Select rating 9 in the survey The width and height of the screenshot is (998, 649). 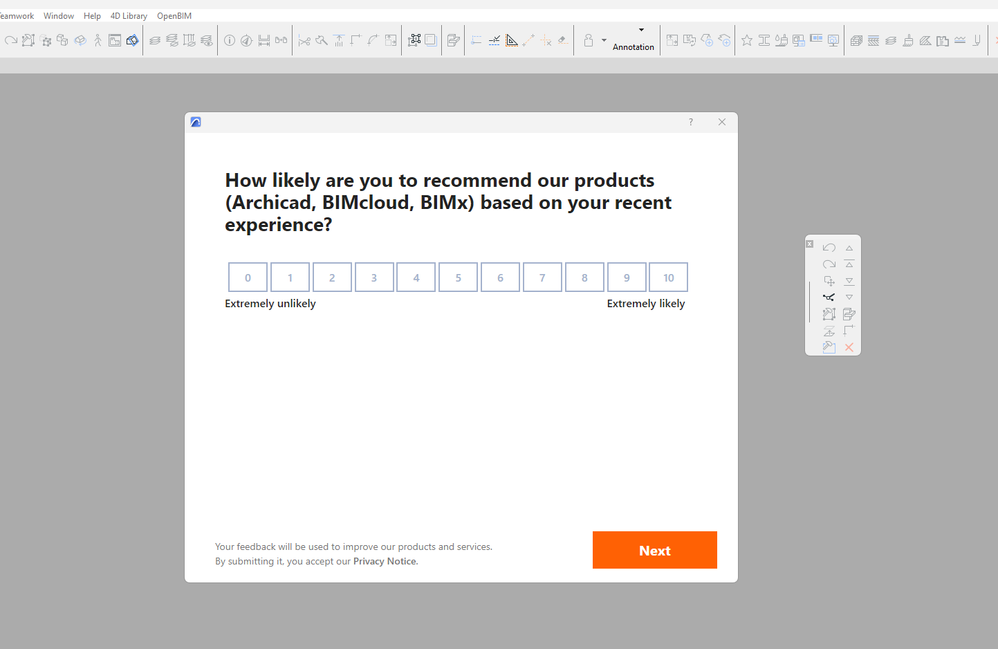coord(626,277)
